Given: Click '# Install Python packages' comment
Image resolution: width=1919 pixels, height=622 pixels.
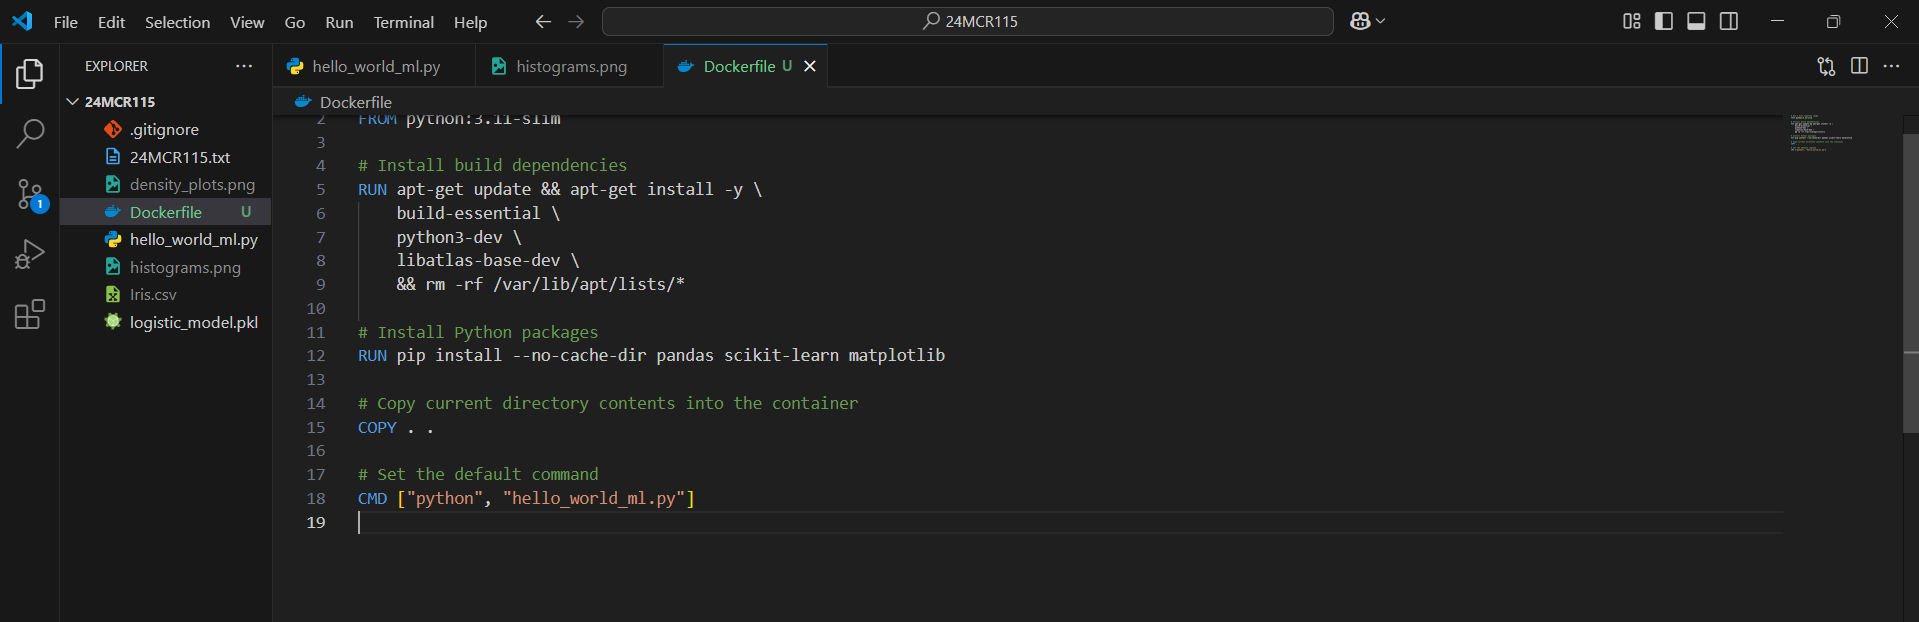Looking at the screenshot, I should (x=478, y=332).
